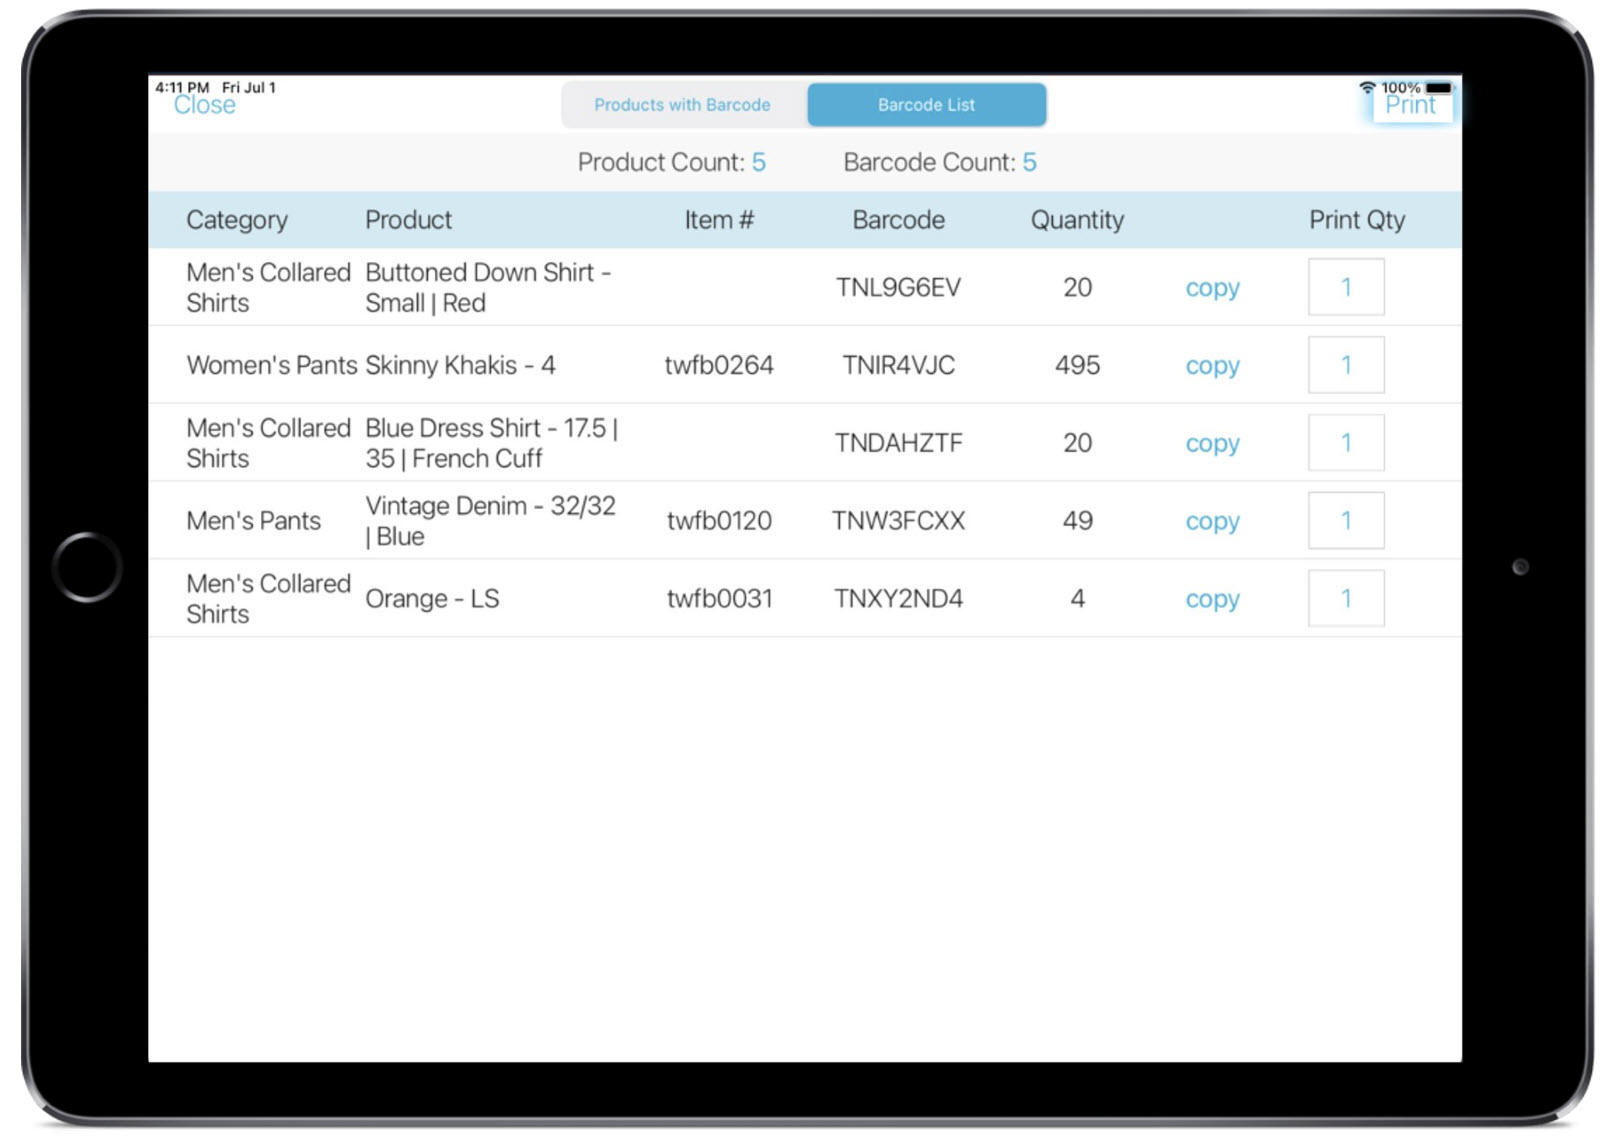
Task: Select the Barcode List tab
Action: tap(926, 104)
